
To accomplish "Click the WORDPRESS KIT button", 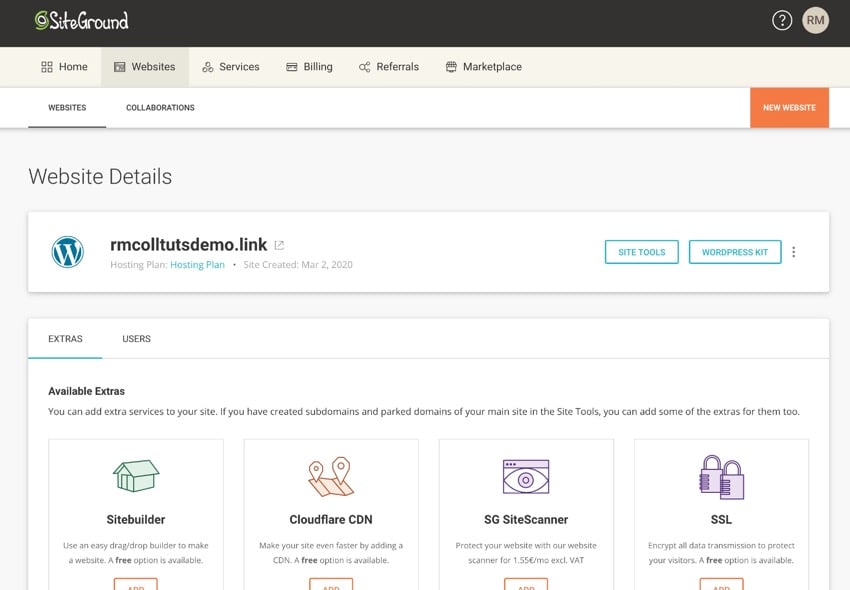I will (735, 251).
